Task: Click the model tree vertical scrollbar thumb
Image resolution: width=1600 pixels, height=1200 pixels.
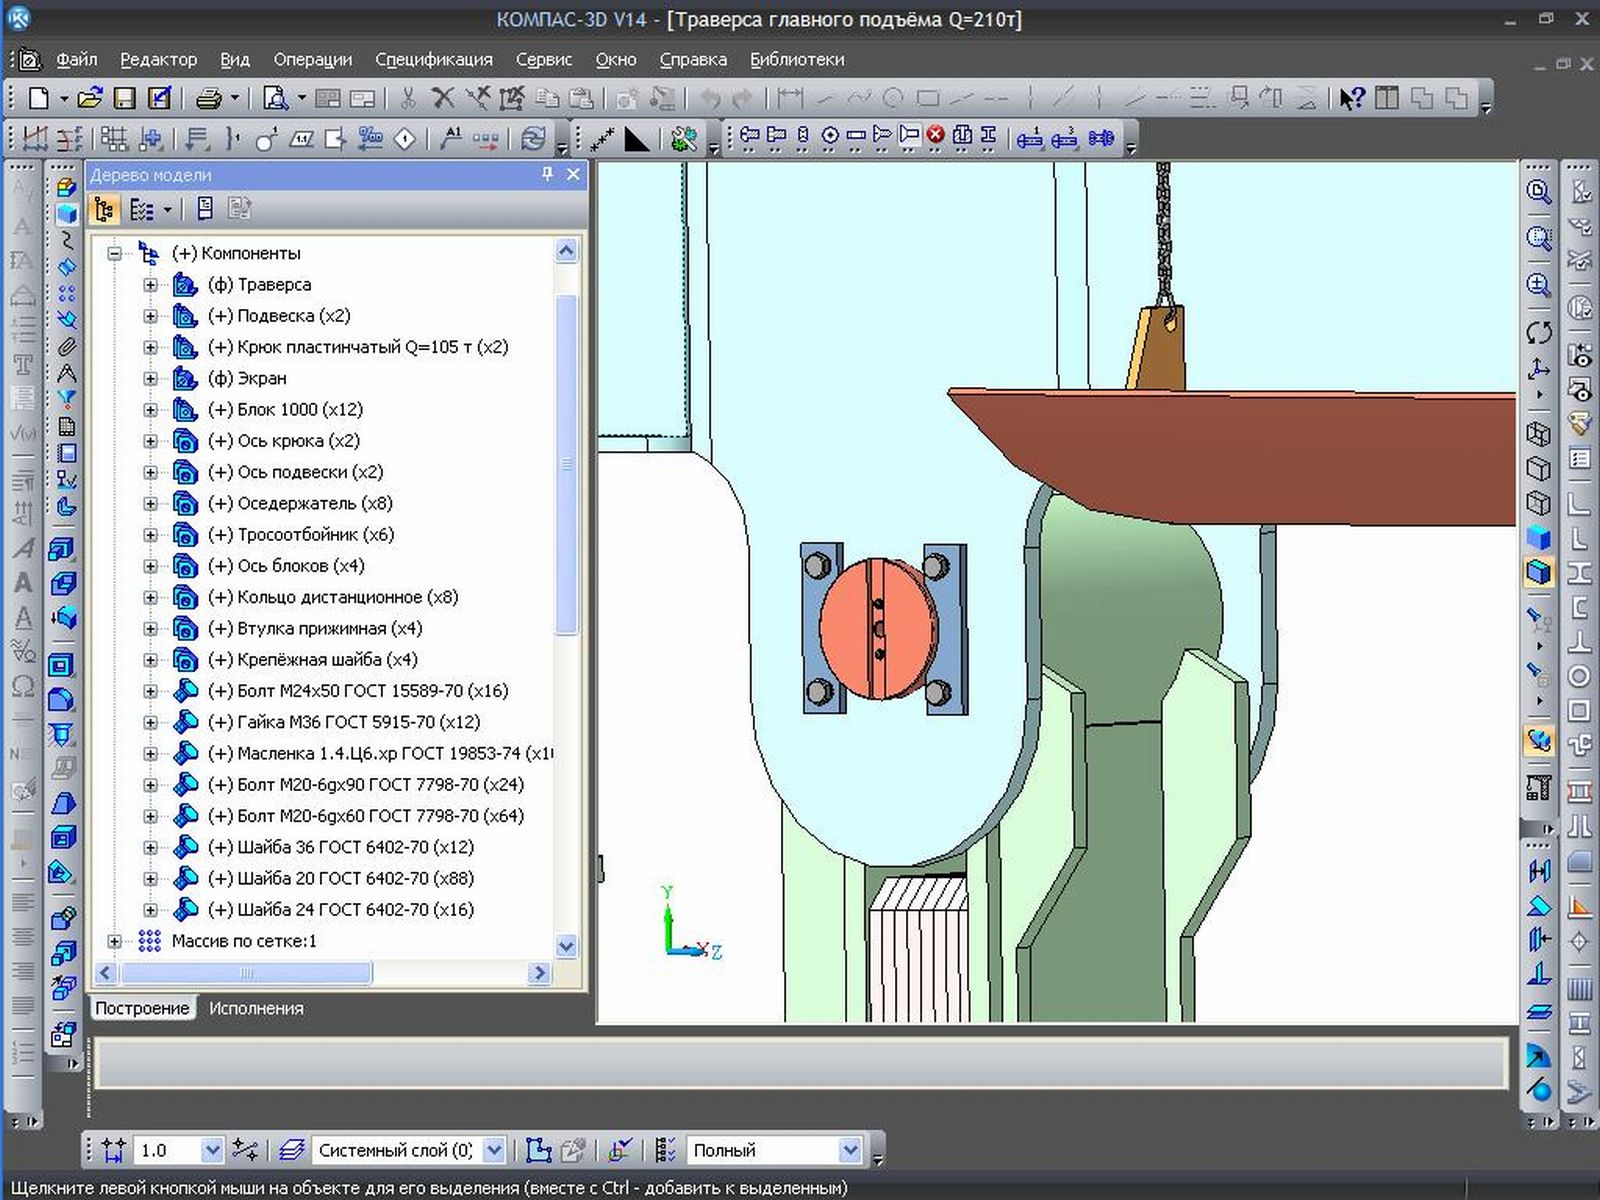Action: pos(566,465)
